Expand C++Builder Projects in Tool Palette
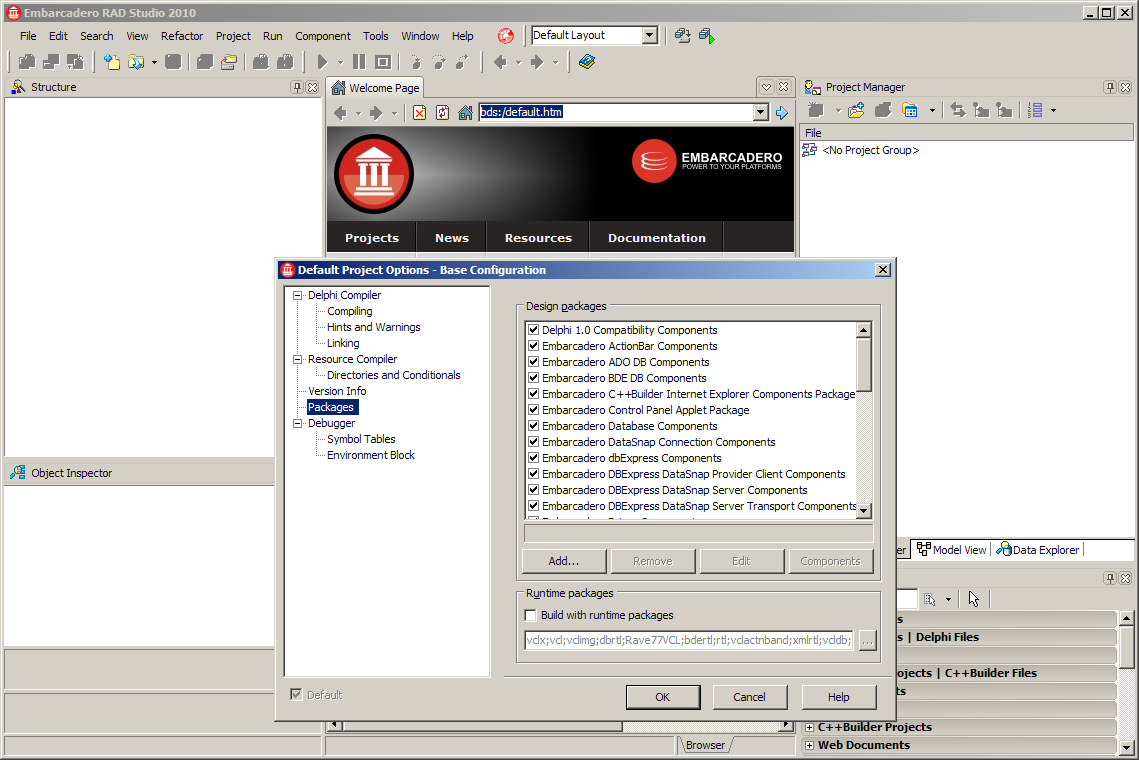This screenshot has width=1139, height=760. (809, 727)
